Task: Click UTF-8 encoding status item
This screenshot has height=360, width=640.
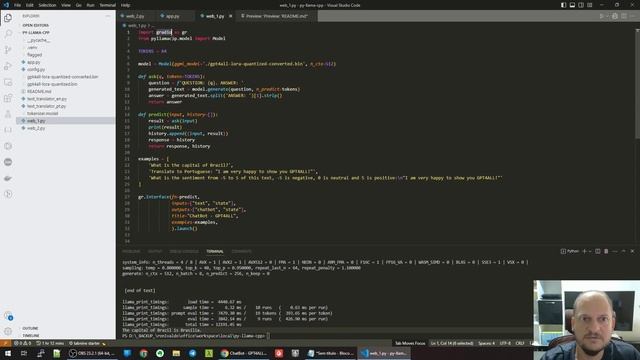Action: [505, 343]
